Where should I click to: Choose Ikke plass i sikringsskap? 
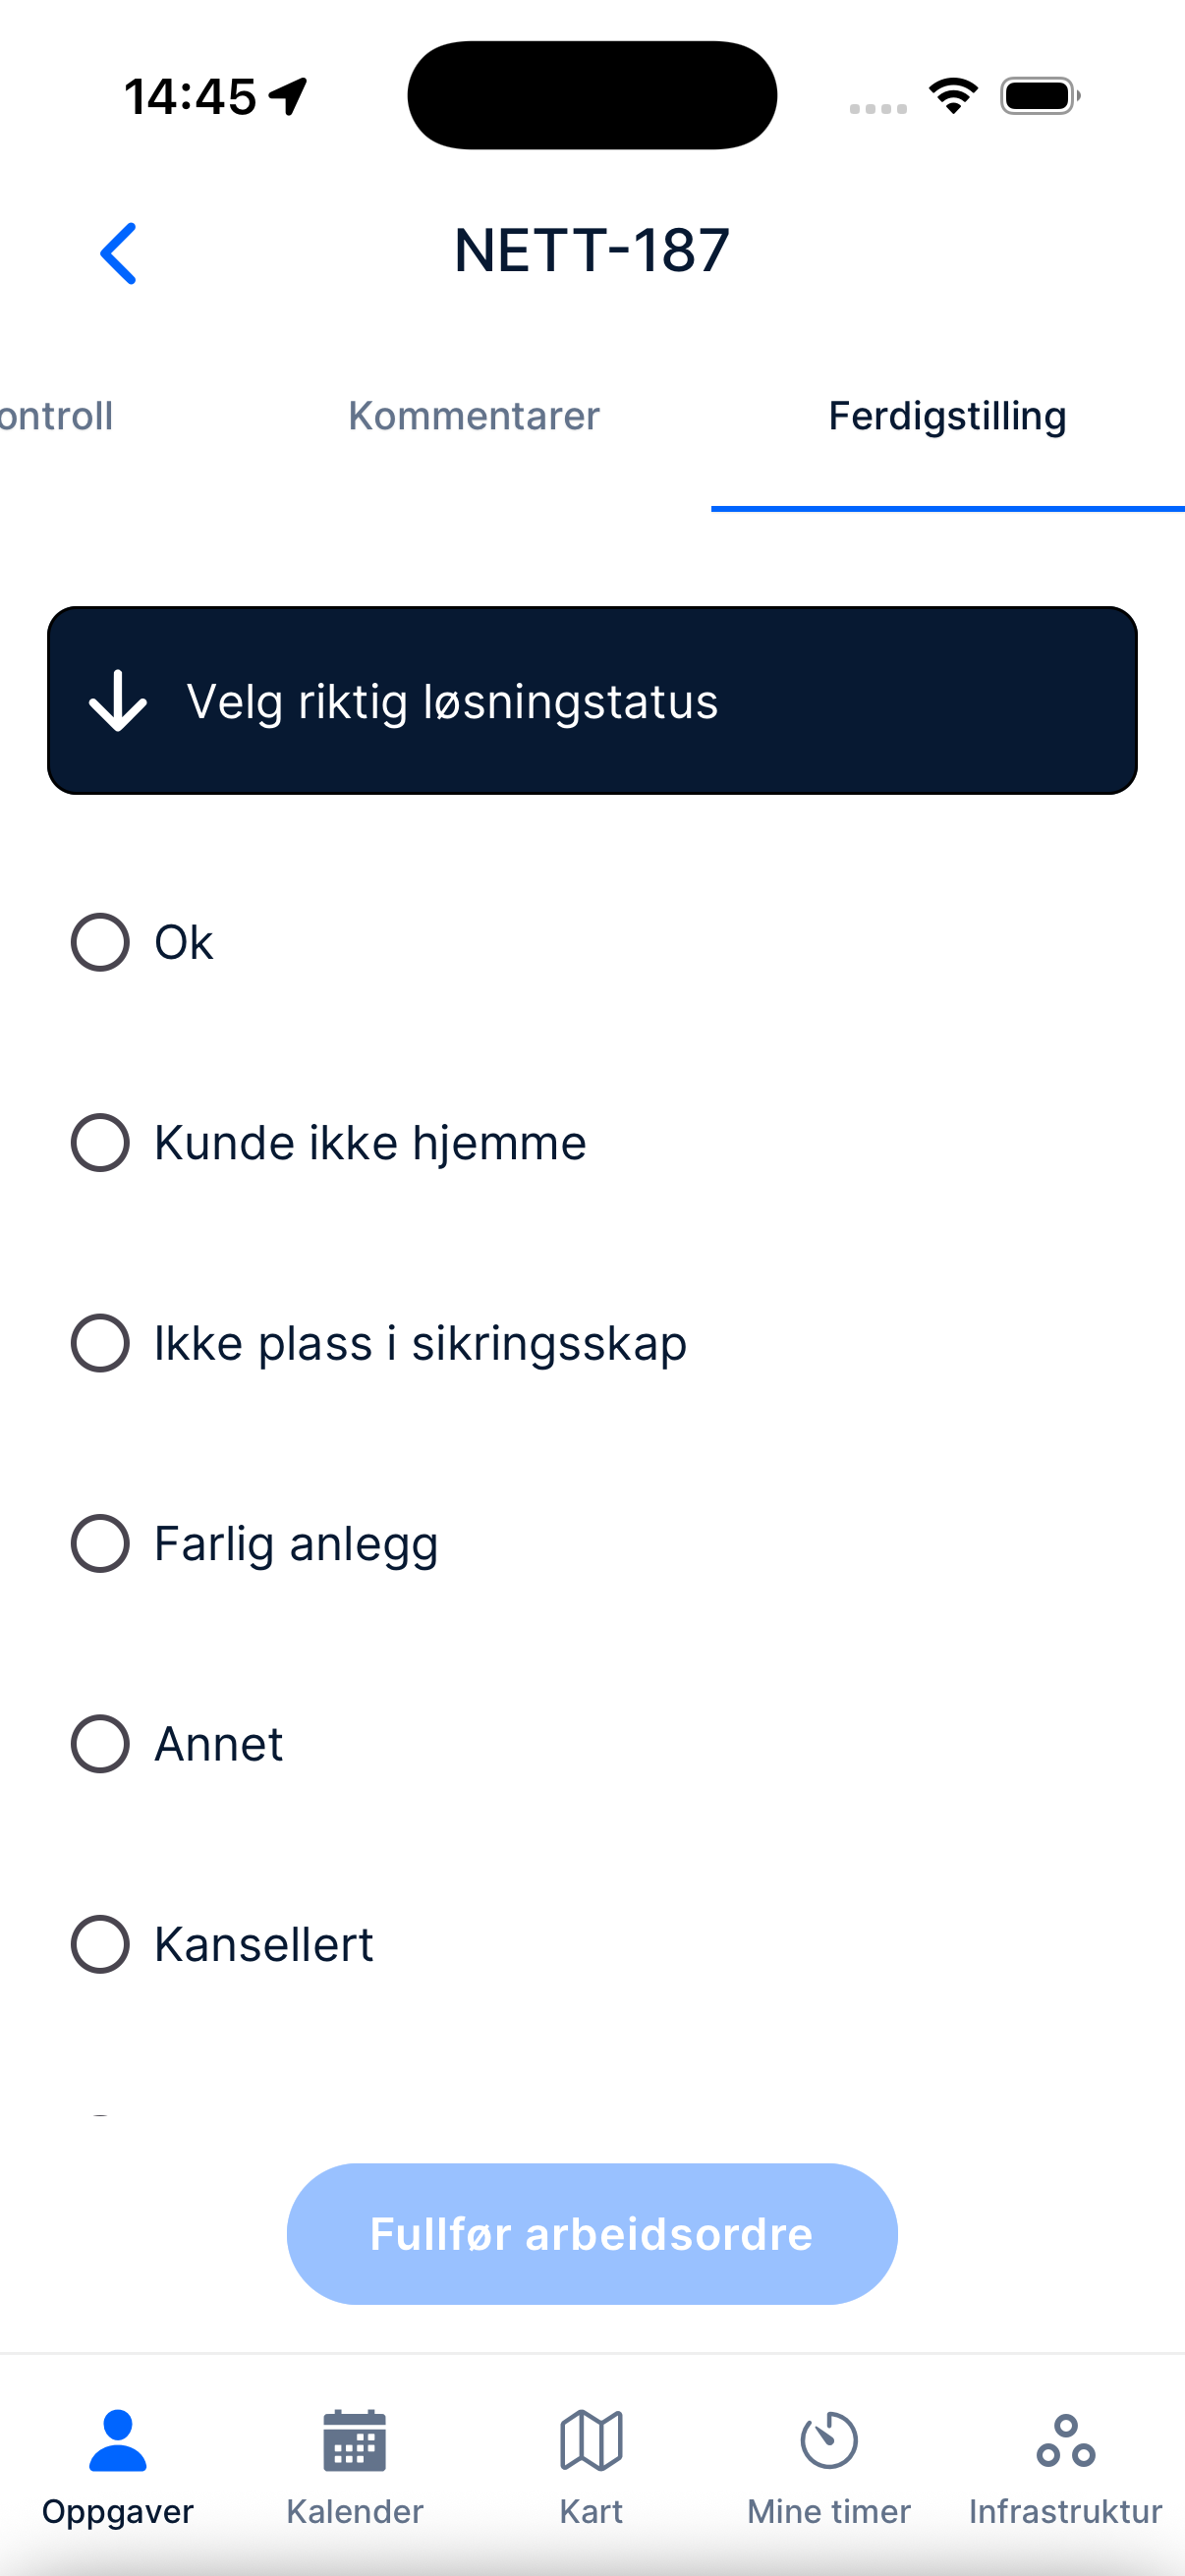point(100,1343)
